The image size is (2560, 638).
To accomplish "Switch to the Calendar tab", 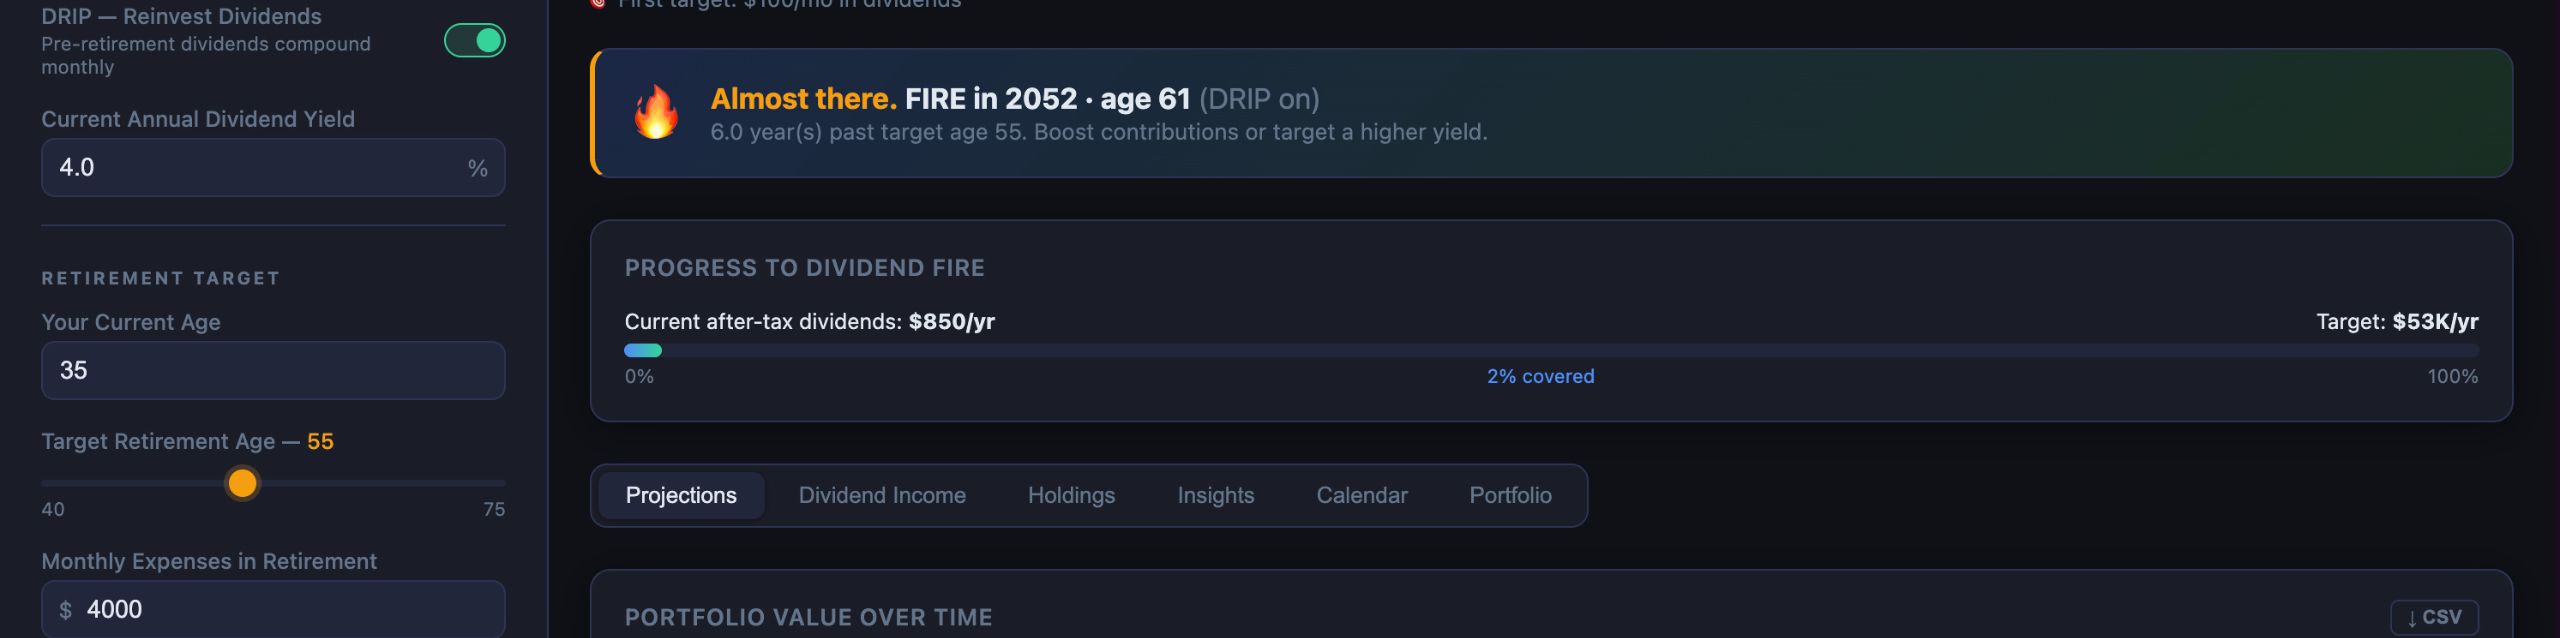I will click(x=1361, y=495).
